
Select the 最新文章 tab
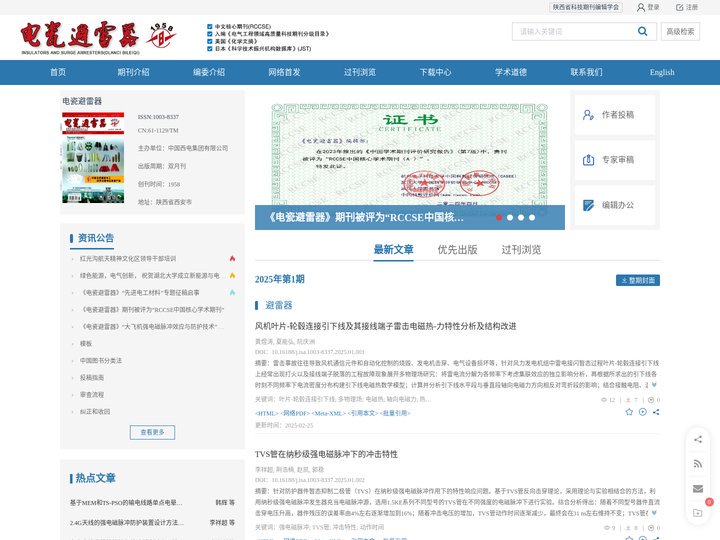point(394,250)
